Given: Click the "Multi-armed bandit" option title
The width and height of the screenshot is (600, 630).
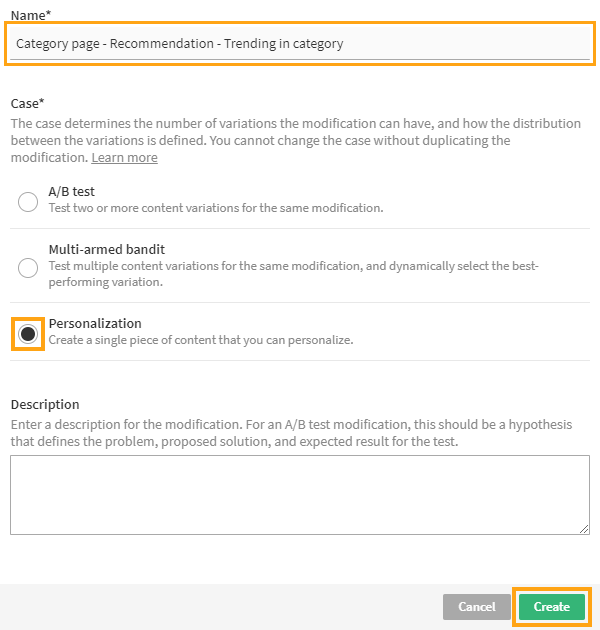Looking at the screenshot, I should tap(107, 249).
